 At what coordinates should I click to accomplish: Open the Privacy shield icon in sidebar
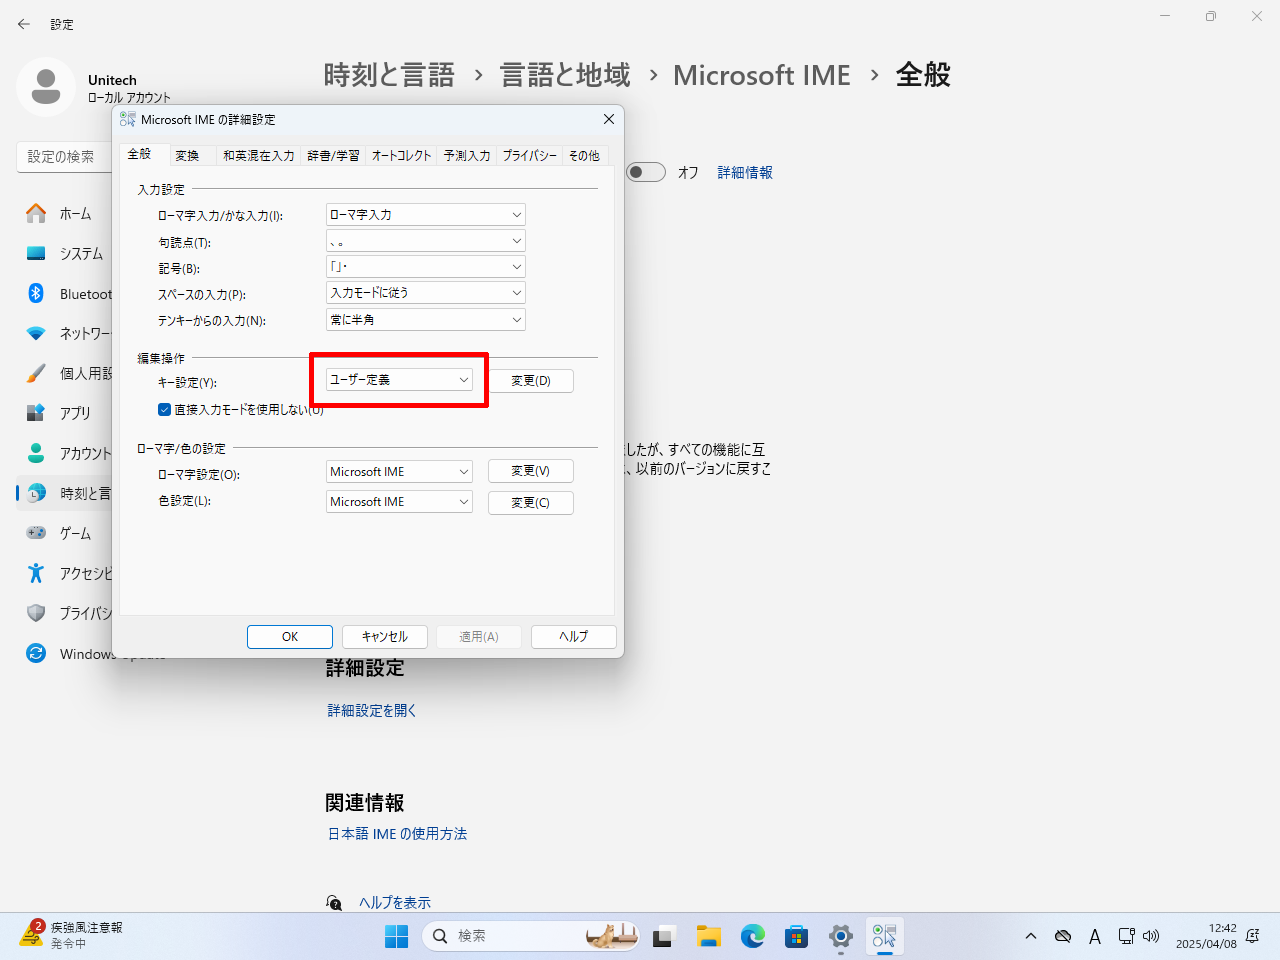[36, 613]
